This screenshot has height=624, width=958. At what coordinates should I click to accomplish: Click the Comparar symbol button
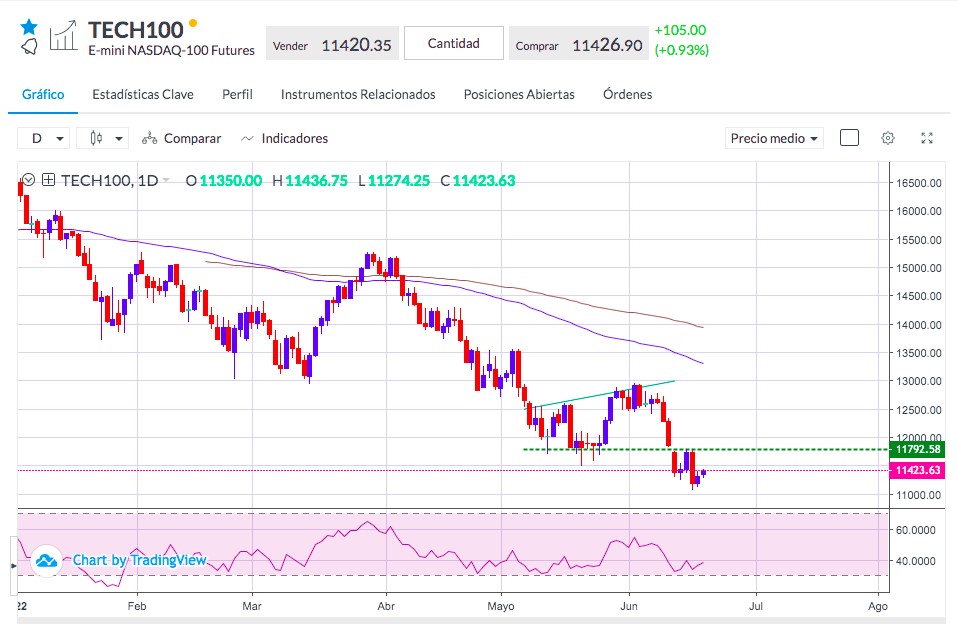tap(181, 139)
